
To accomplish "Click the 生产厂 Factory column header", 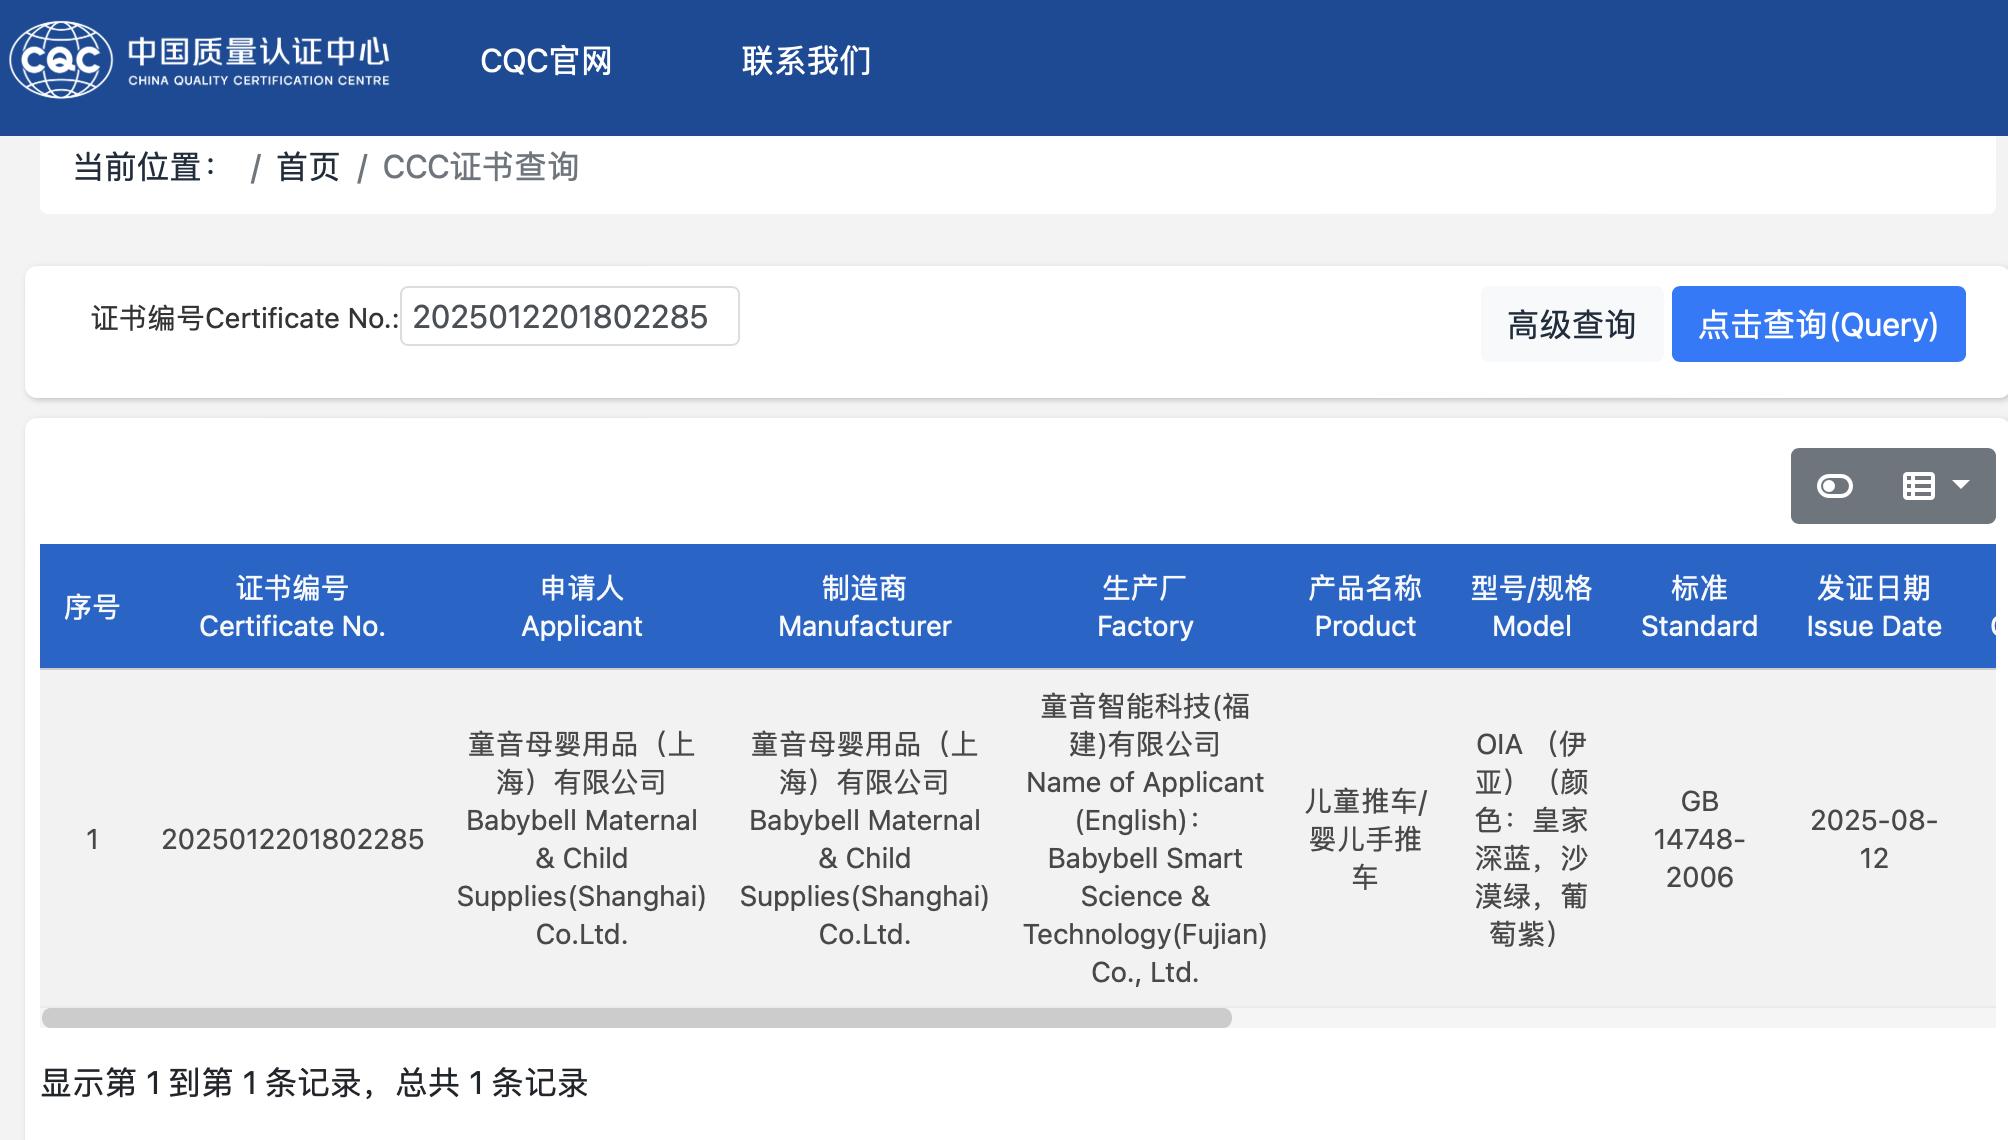I will [1144, 607].
